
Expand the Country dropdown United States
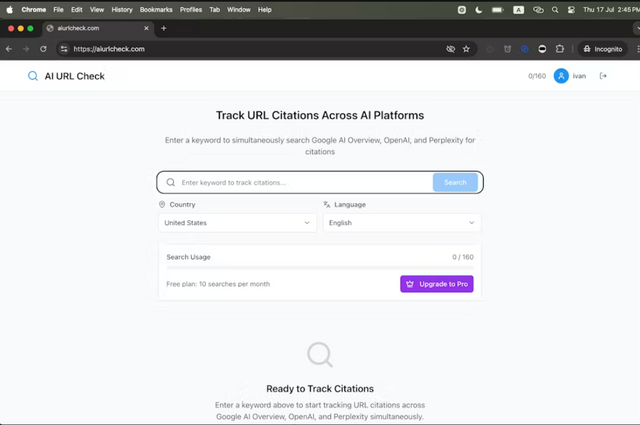237,223
